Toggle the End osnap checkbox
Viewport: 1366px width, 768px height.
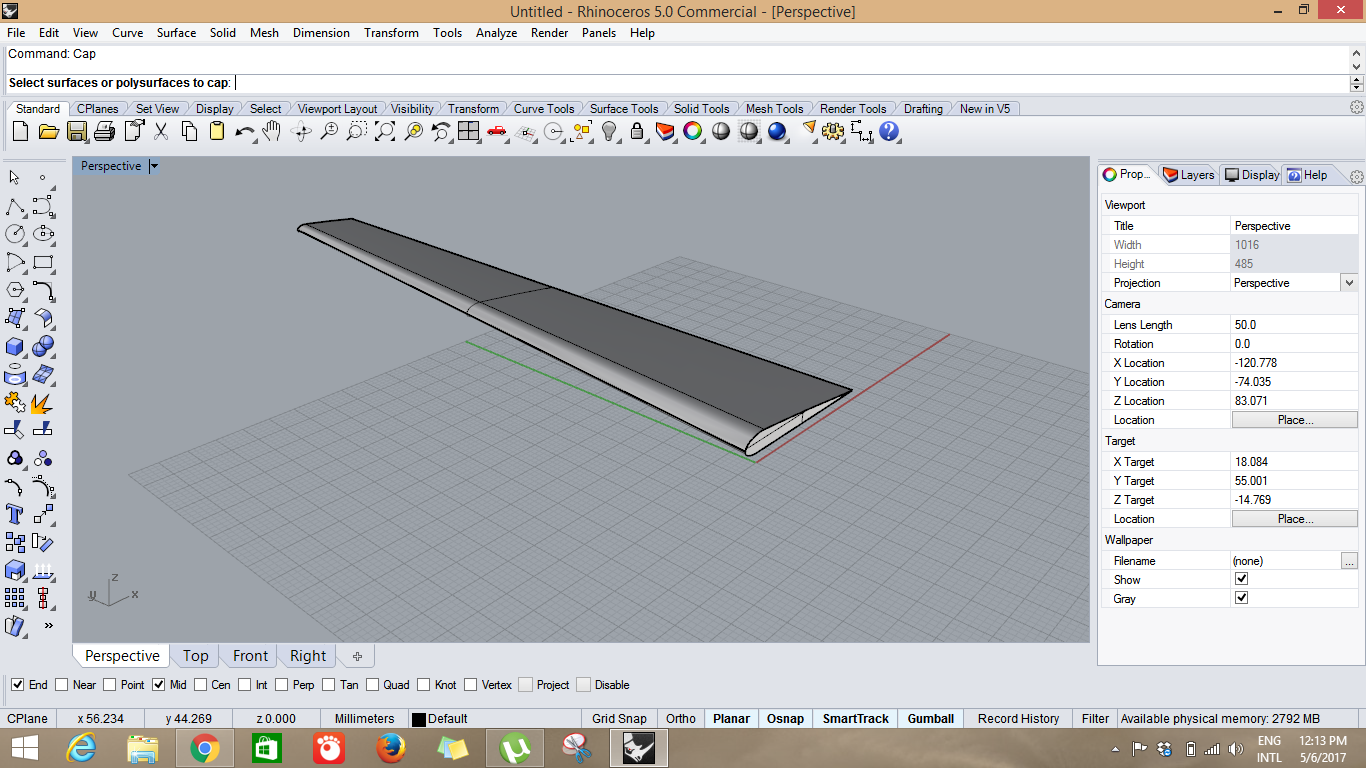pyautogui.click(x=18, y=685)
